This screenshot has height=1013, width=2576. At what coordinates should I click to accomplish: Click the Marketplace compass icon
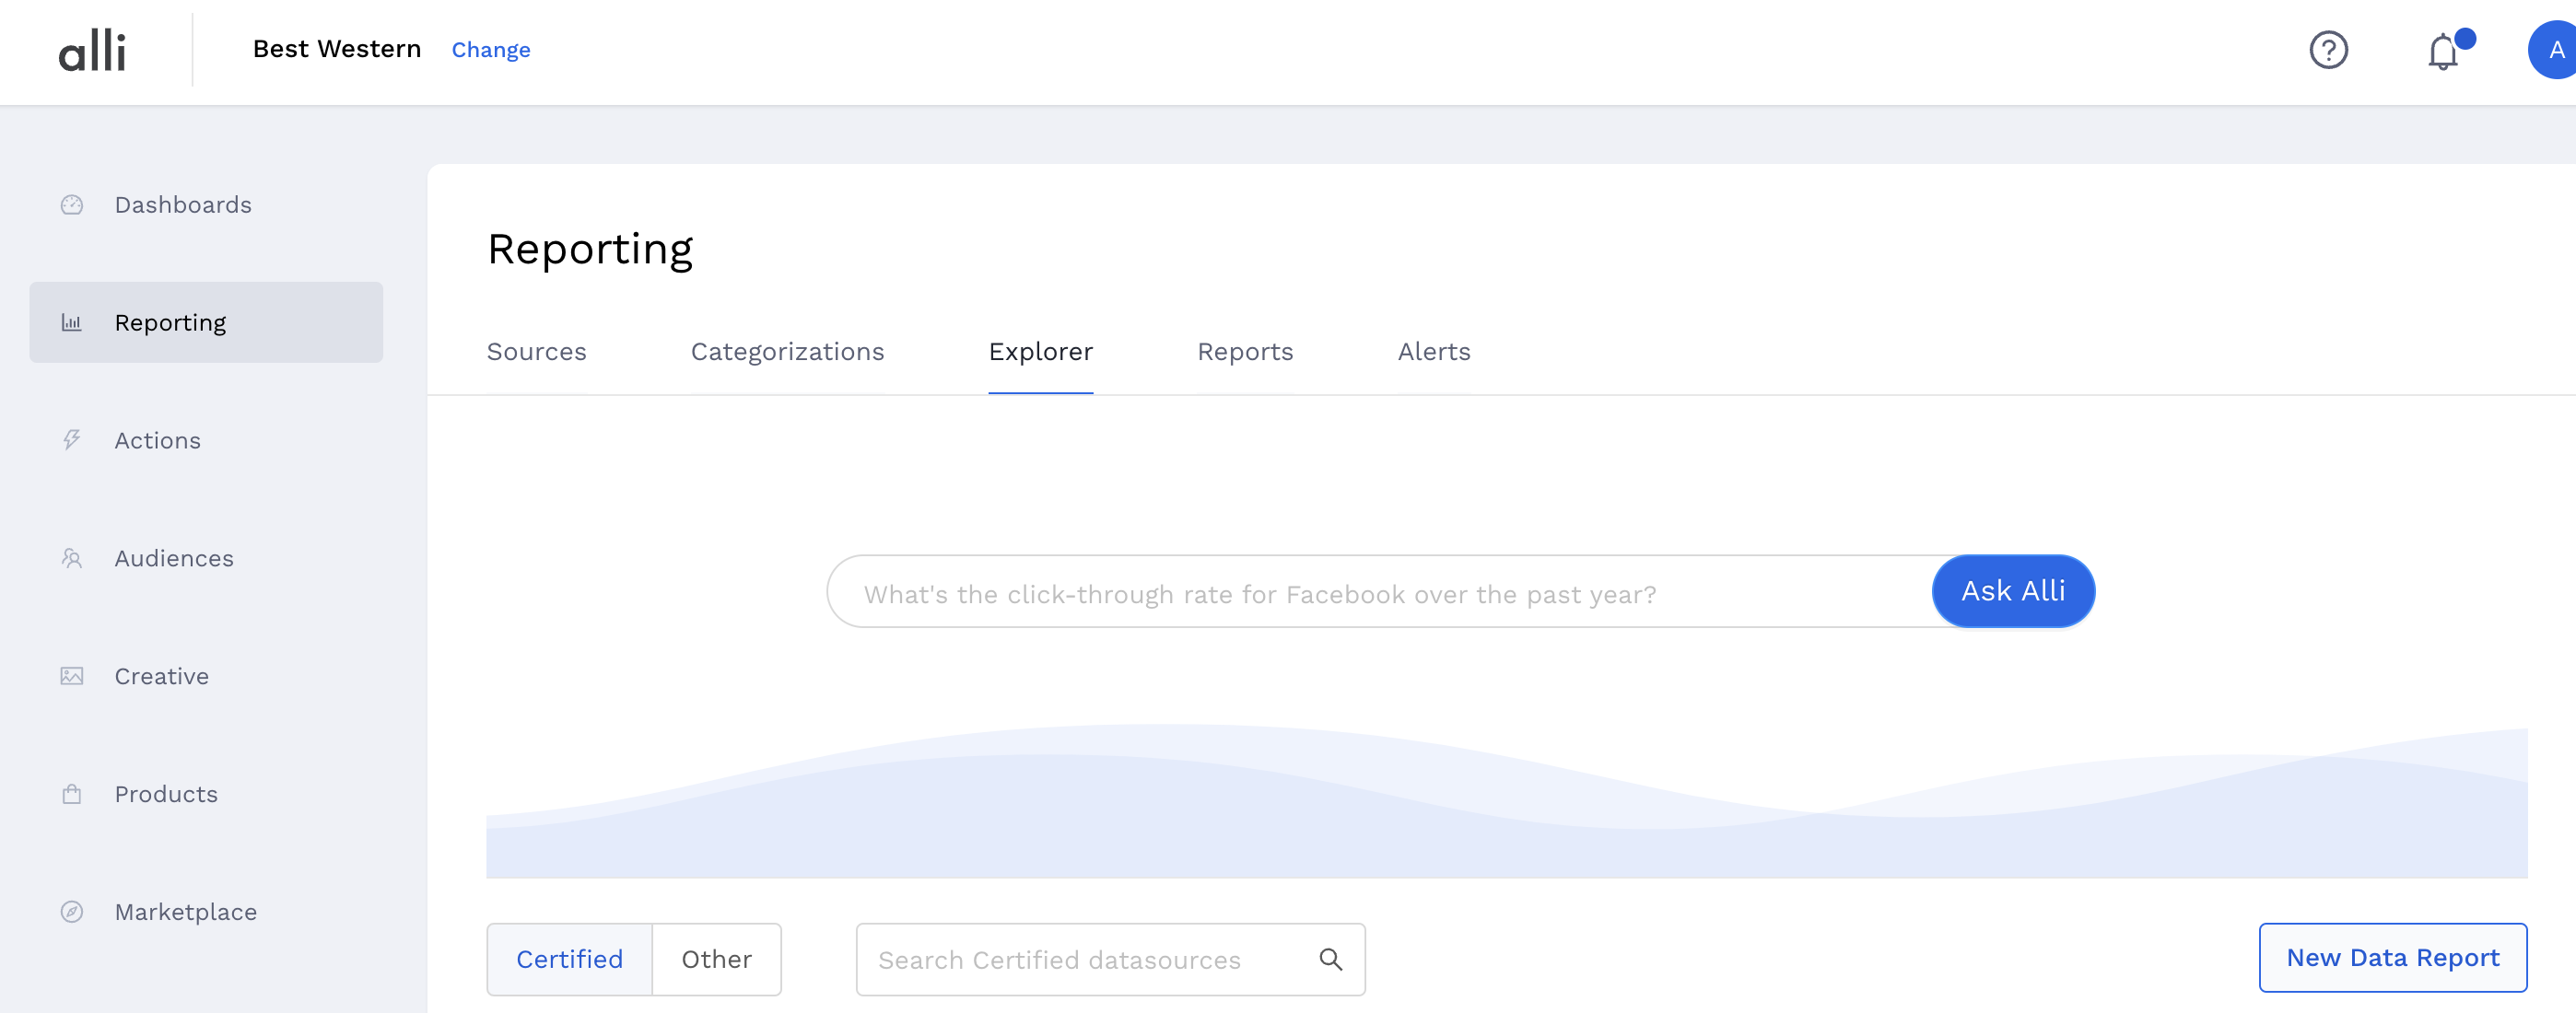(x=72, y=913)
